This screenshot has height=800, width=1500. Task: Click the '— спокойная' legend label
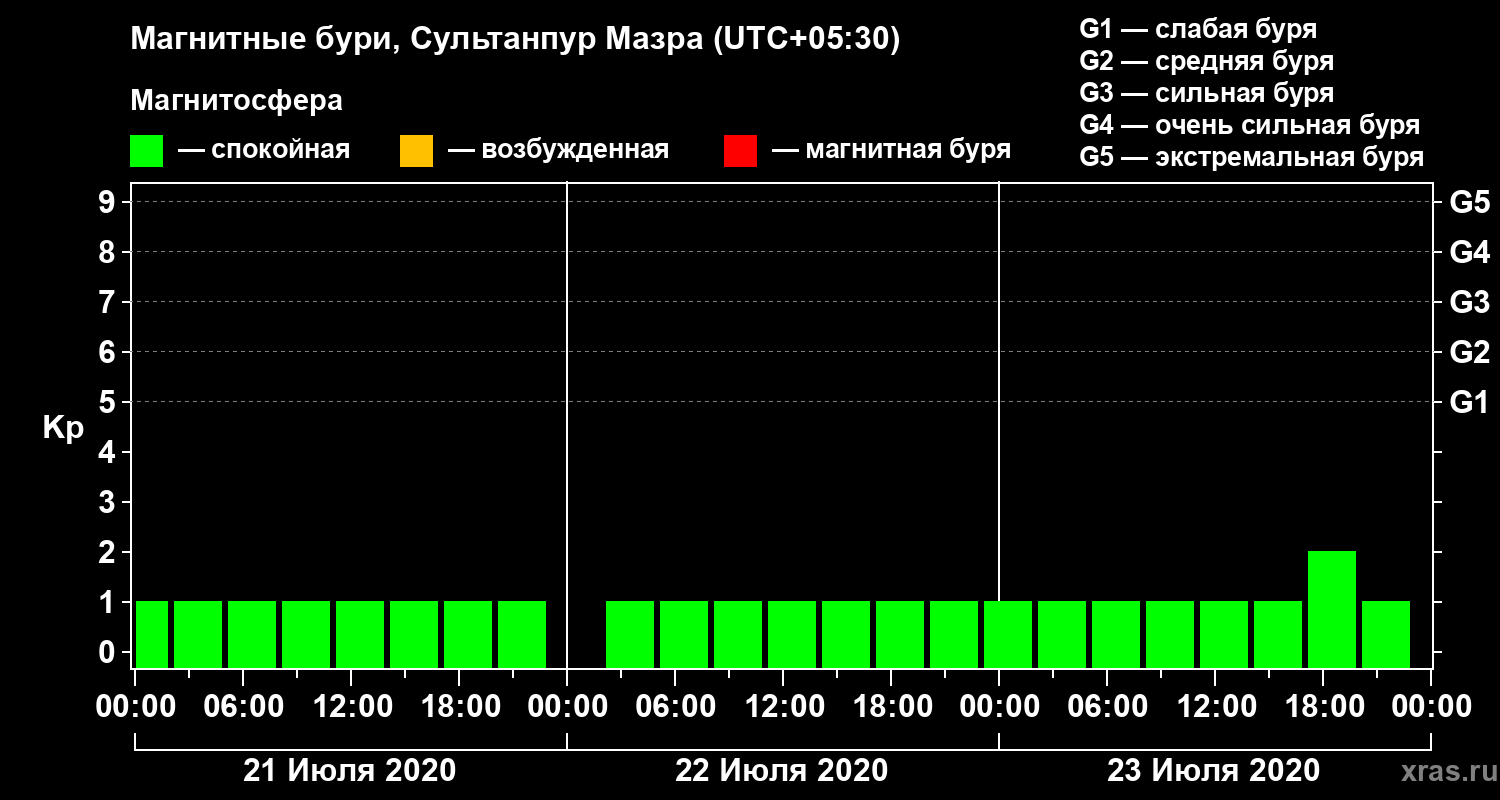coord(264,151)
